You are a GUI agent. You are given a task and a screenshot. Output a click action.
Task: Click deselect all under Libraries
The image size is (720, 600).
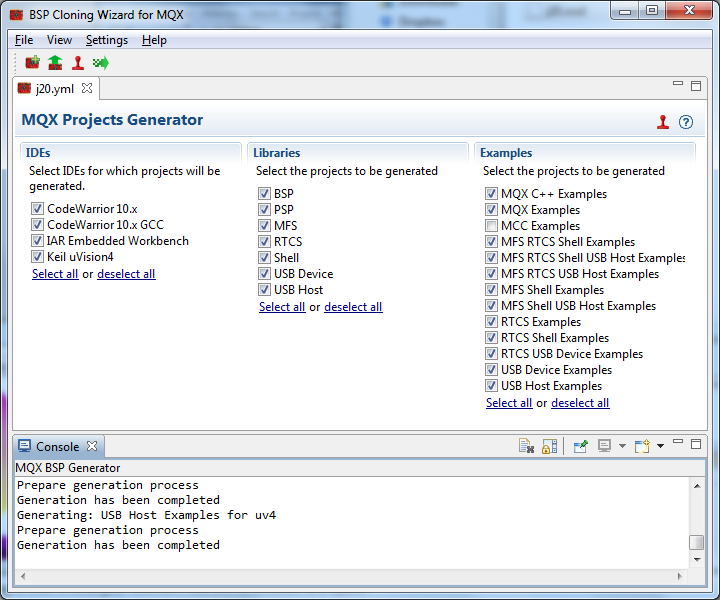tap(353, 307)
